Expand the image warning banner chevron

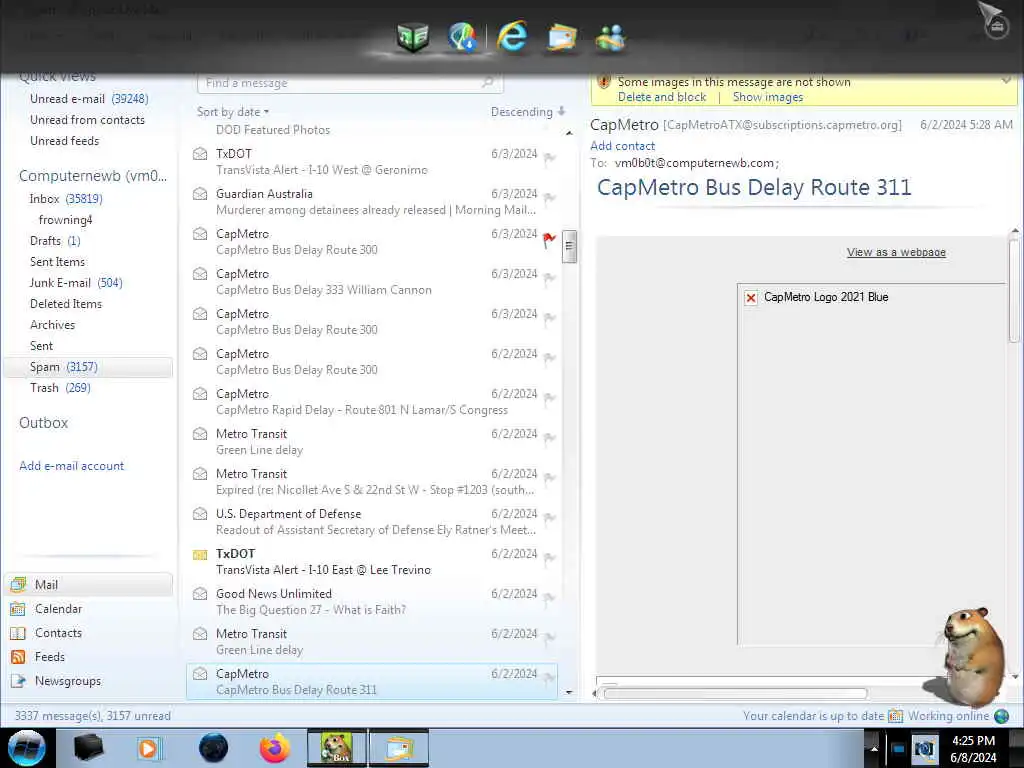pyautogui.click(x=1006, y=81)
